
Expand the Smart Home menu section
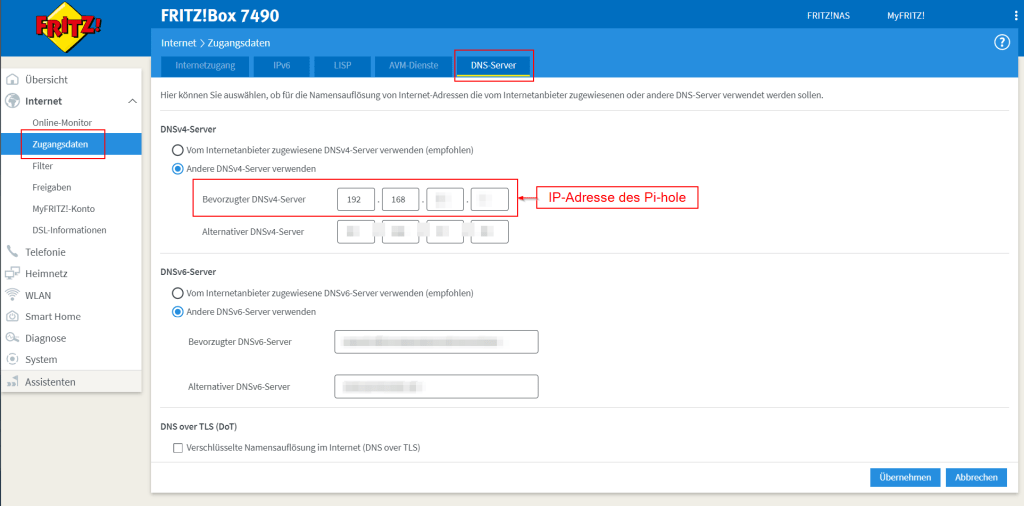(x=52, y=317)
